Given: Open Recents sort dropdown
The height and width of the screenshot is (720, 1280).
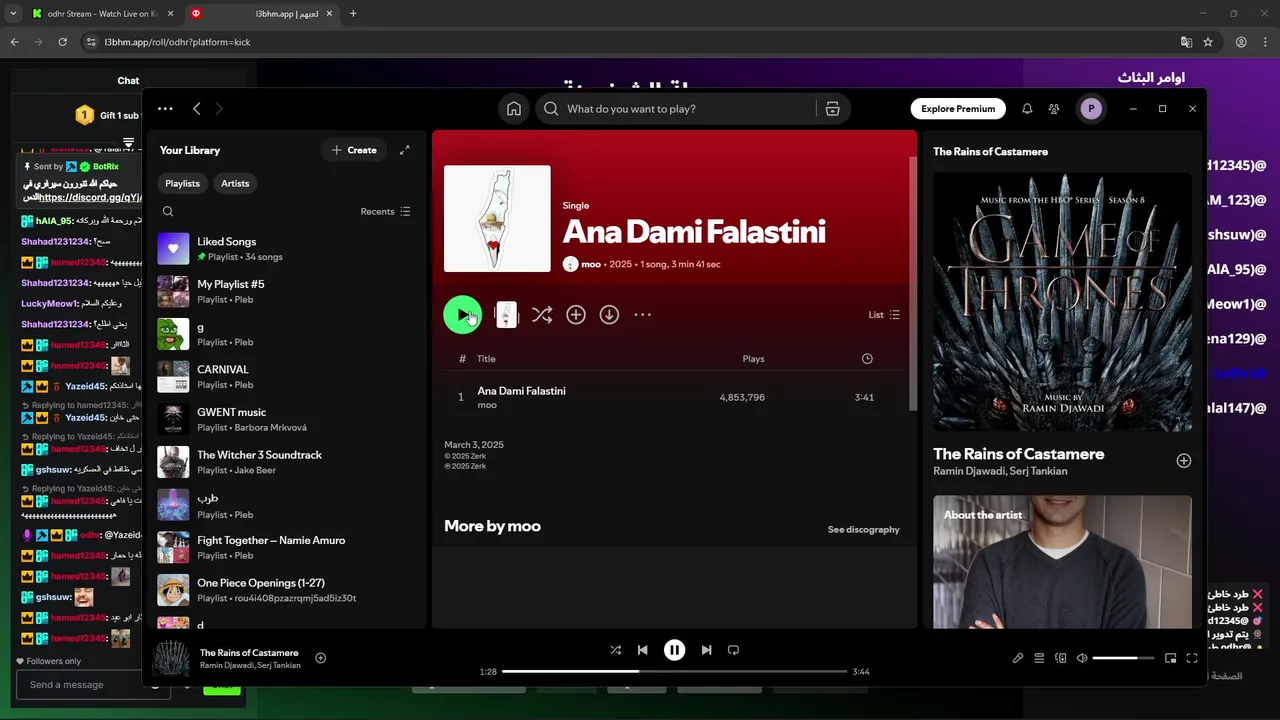Looking at the screenshot, I should 385,211.
